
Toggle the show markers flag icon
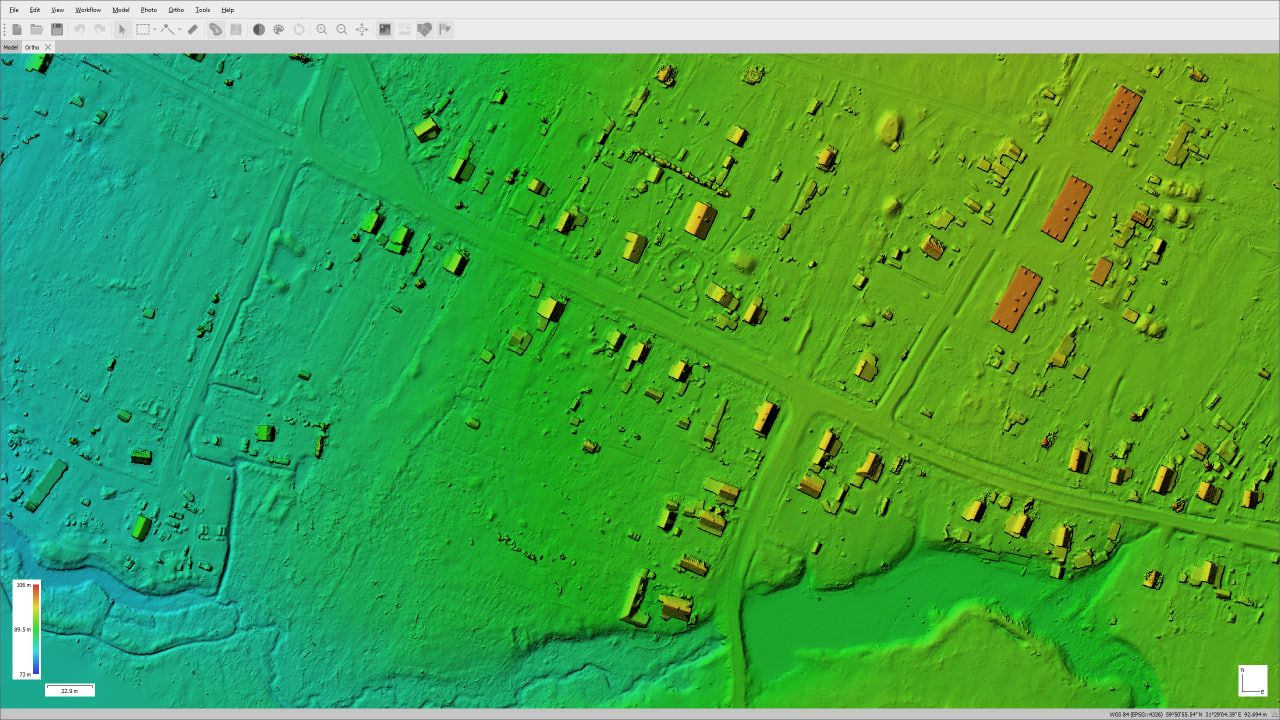tap(445, 30)
